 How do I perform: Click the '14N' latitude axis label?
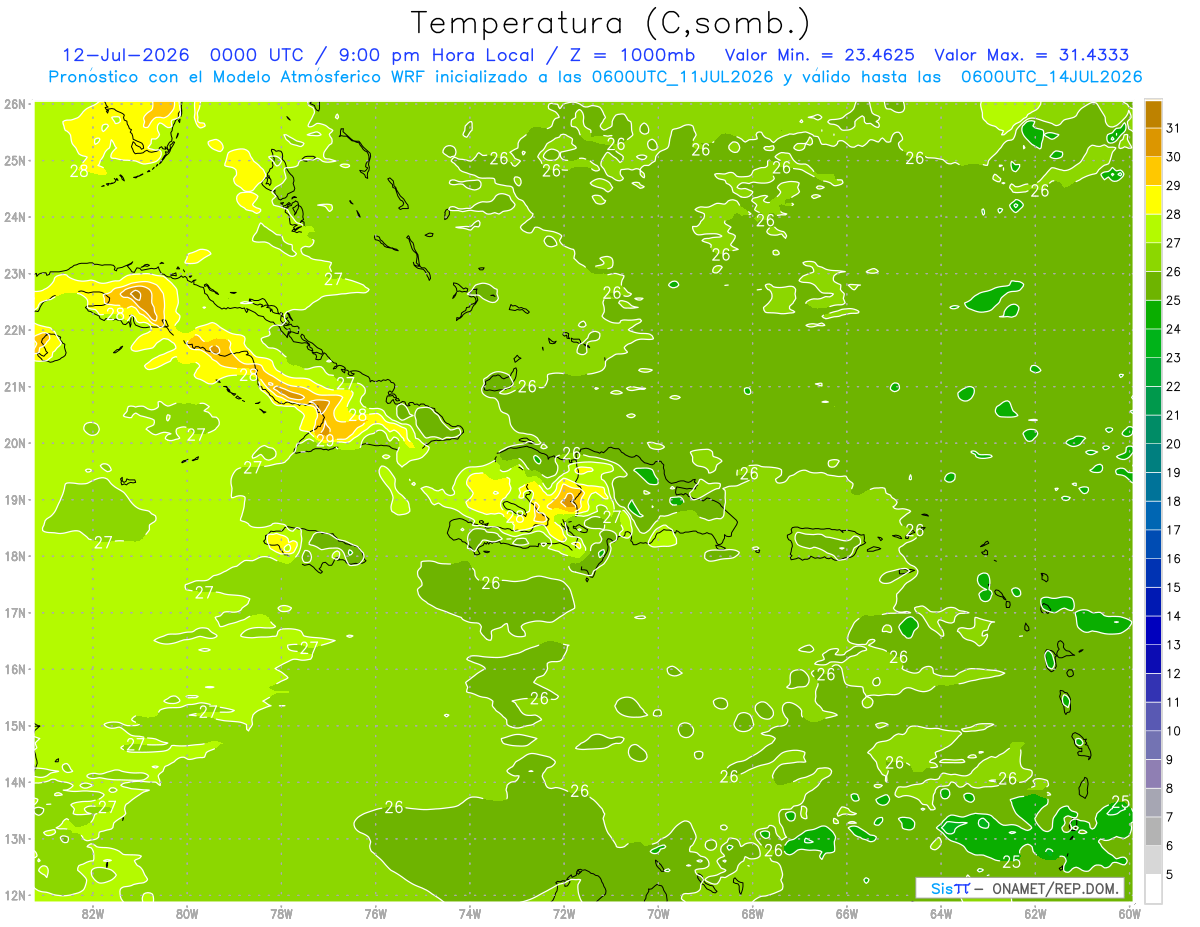pos(14,782)
